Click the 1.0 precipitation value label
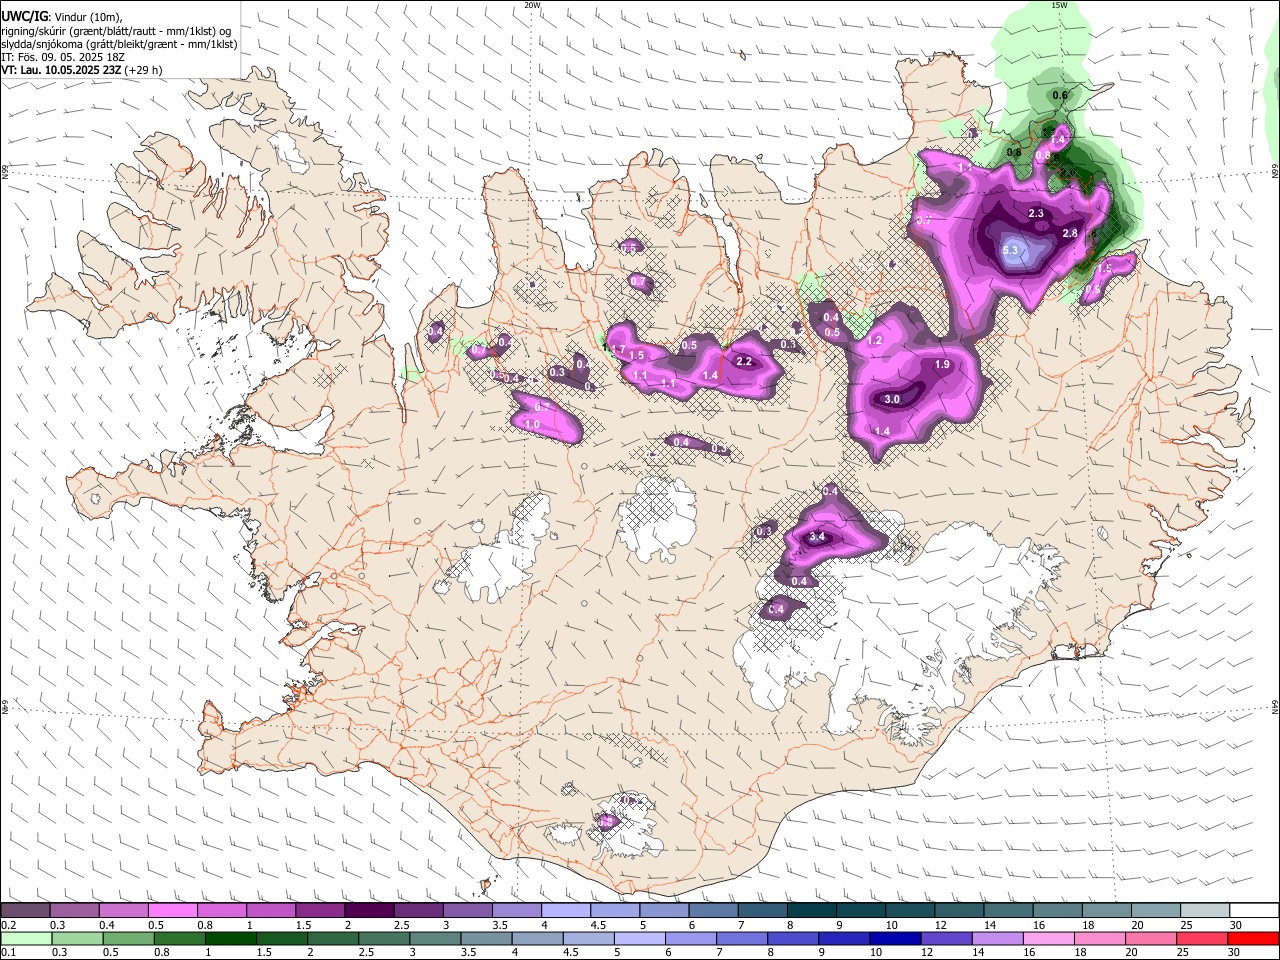 533,424
